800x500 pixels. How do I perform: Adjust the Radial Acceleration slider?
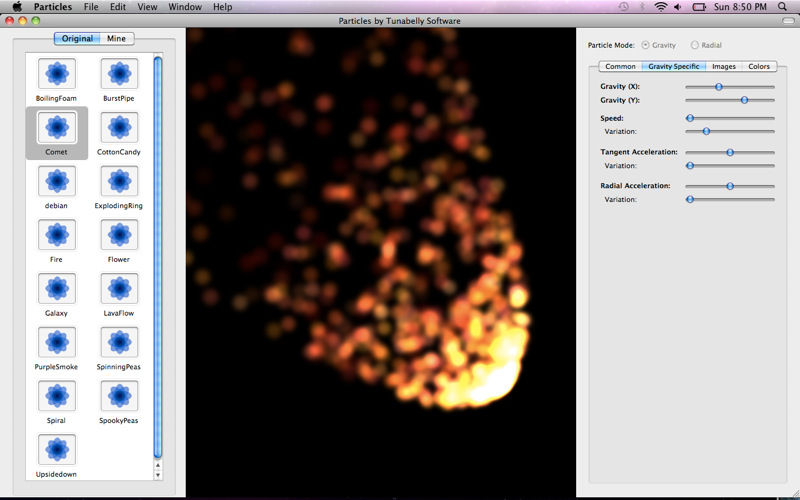pos(729,186)
